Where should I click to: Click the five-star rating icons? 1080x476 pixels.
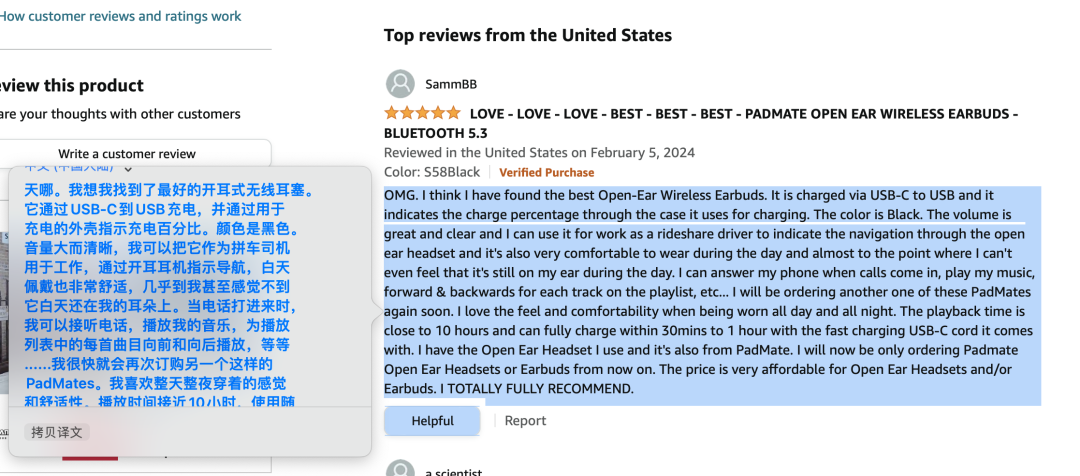point(422,113)
